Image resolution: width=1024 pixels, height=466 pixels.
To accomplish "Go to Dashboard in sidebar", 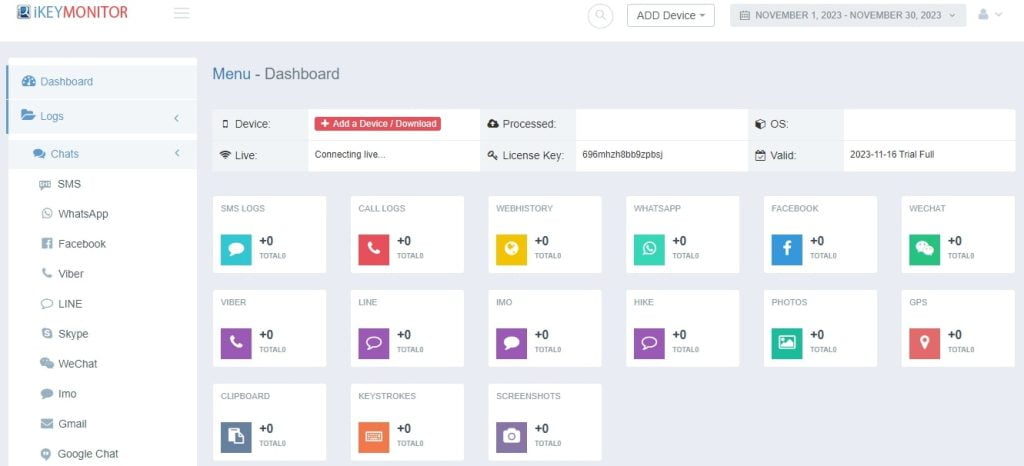I will click(102, 82).
